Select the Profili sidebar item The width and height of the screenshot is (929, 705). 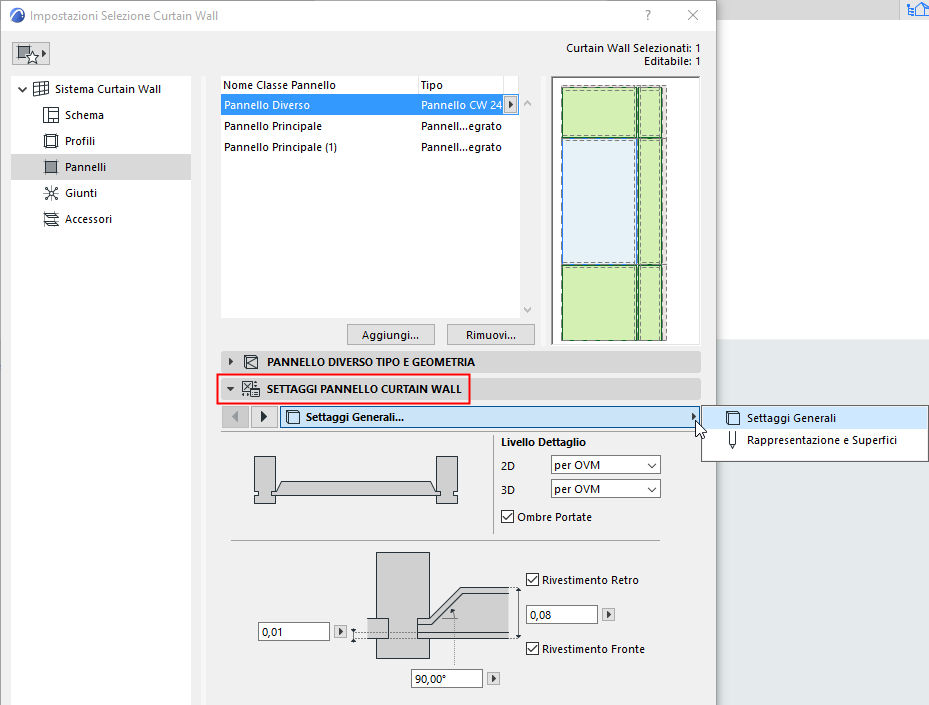[71, 141]
